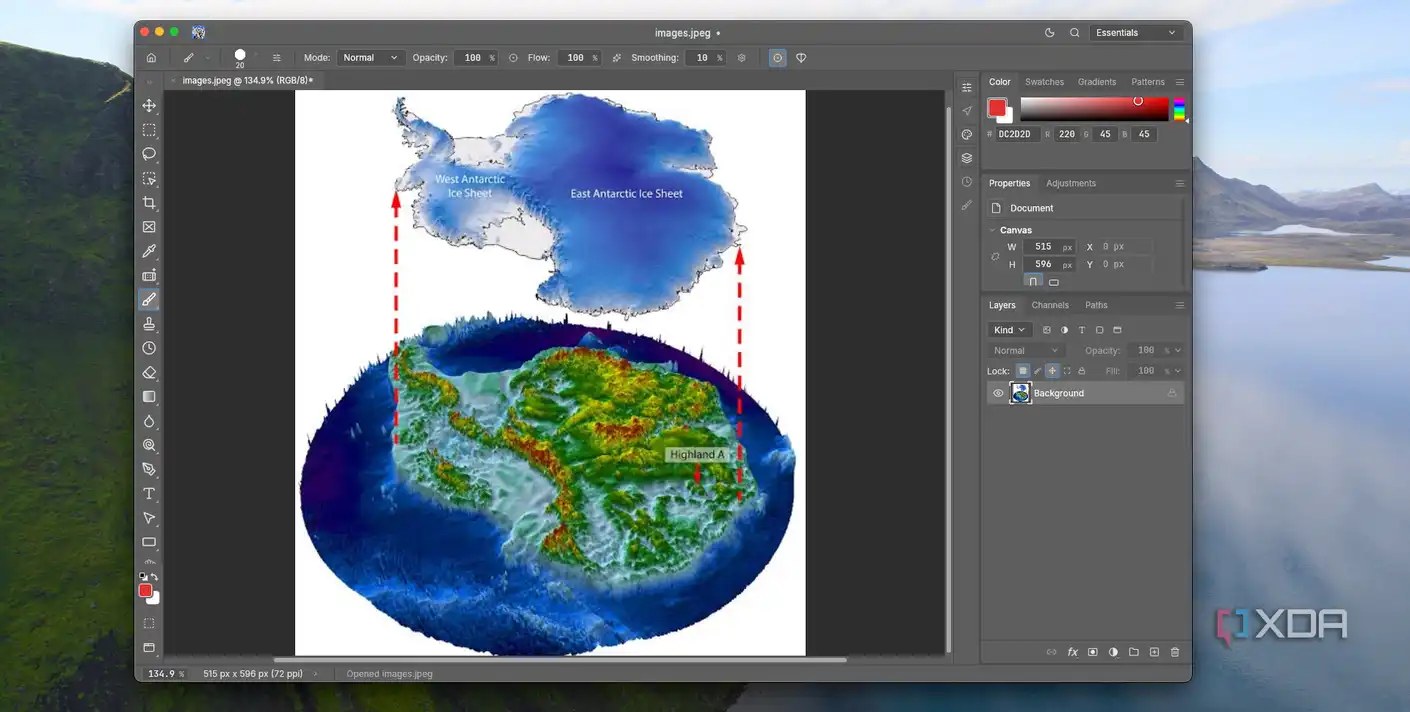The image size is (1410, 712).
Task: Open the Brush Settings panel icon
Action: (277, 58)
